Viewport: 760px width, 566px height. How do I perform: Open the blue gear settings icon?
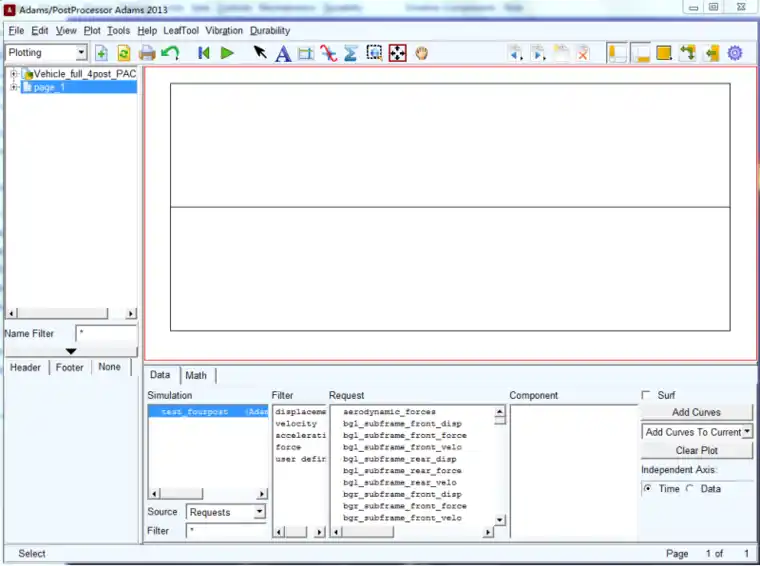[x=735, y=53]
